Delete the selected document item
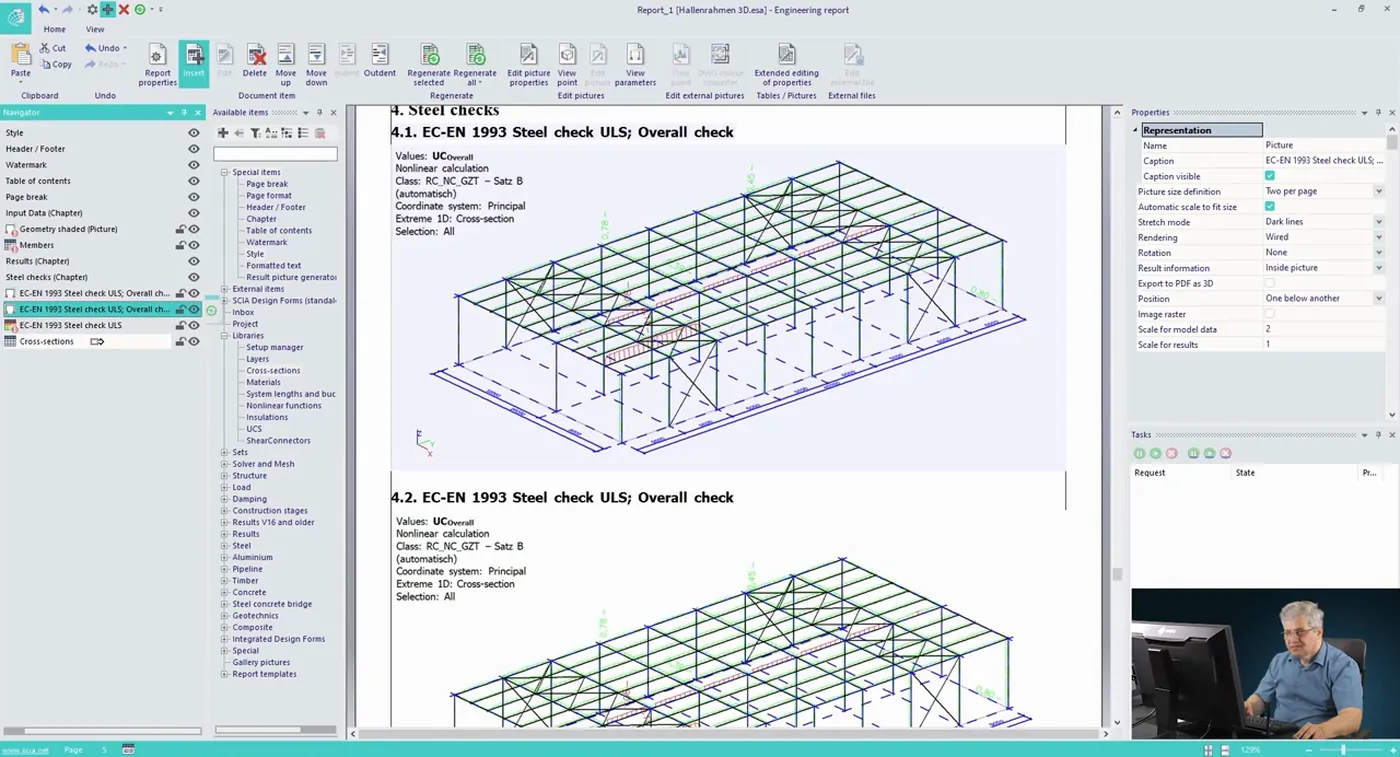The height and width of the screenshot is (757, 1400). coord(255,62)
